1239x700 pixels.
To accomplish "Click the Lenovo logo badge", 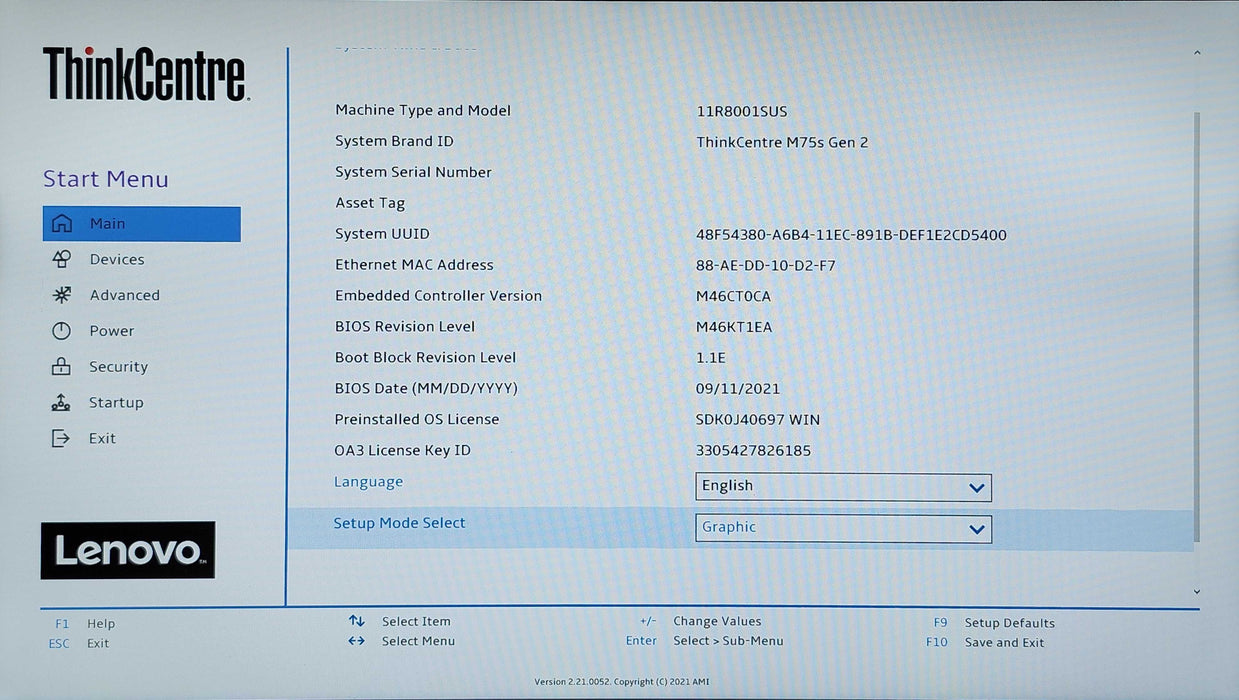I will click(128, 550).
